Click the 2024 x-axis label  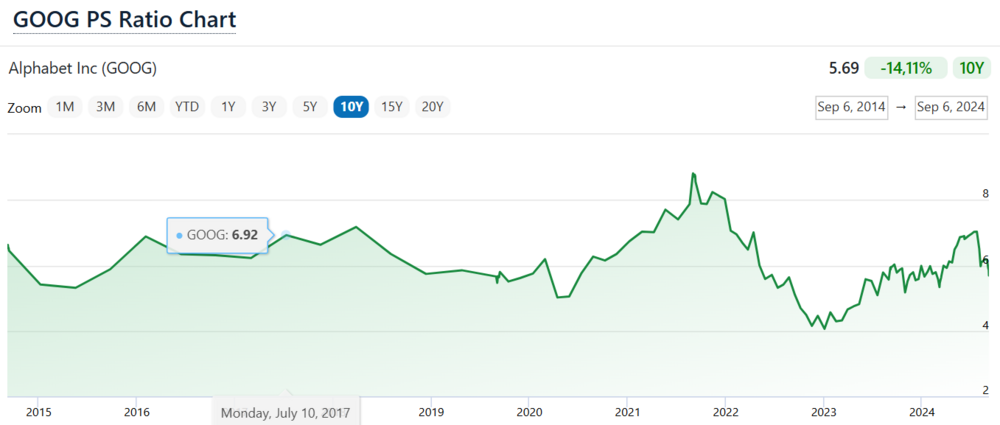click(x=922, y=412)
